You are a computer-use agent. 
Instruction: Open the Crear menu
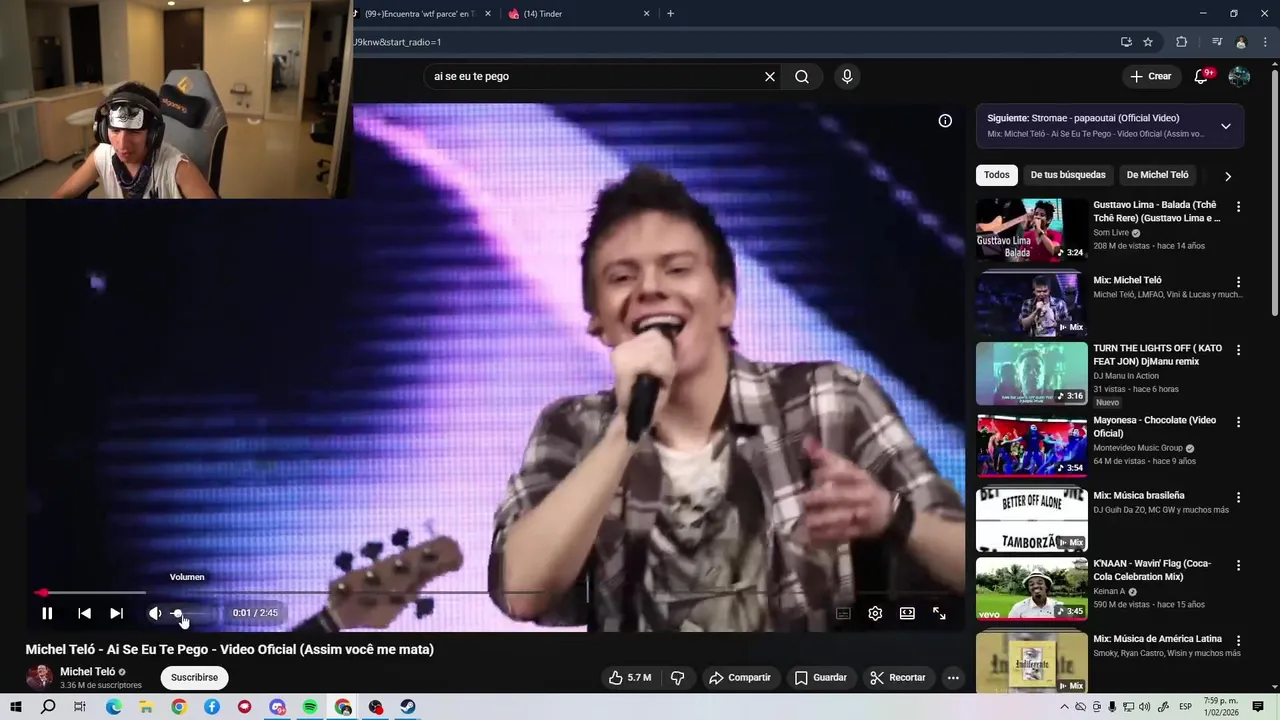pyautogui.click(x=1150, y=76)
